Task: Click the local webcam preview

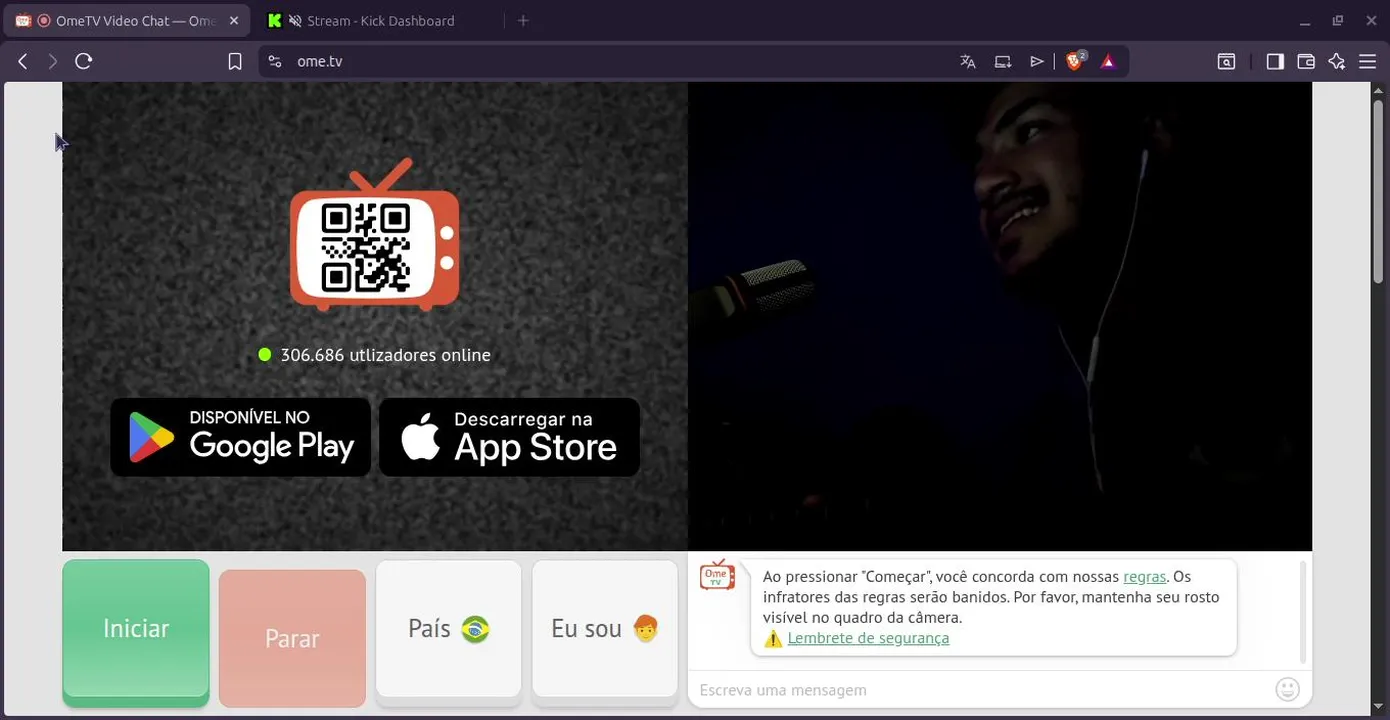Action: (1000, 316)
